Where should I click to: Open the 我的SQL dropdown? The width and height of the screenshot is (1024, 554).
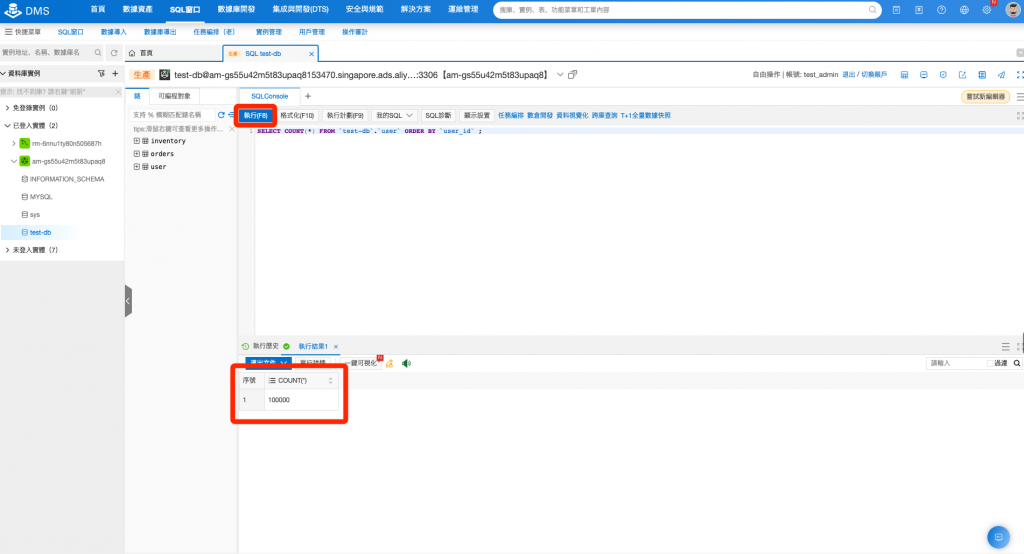[x=394, y=116]
